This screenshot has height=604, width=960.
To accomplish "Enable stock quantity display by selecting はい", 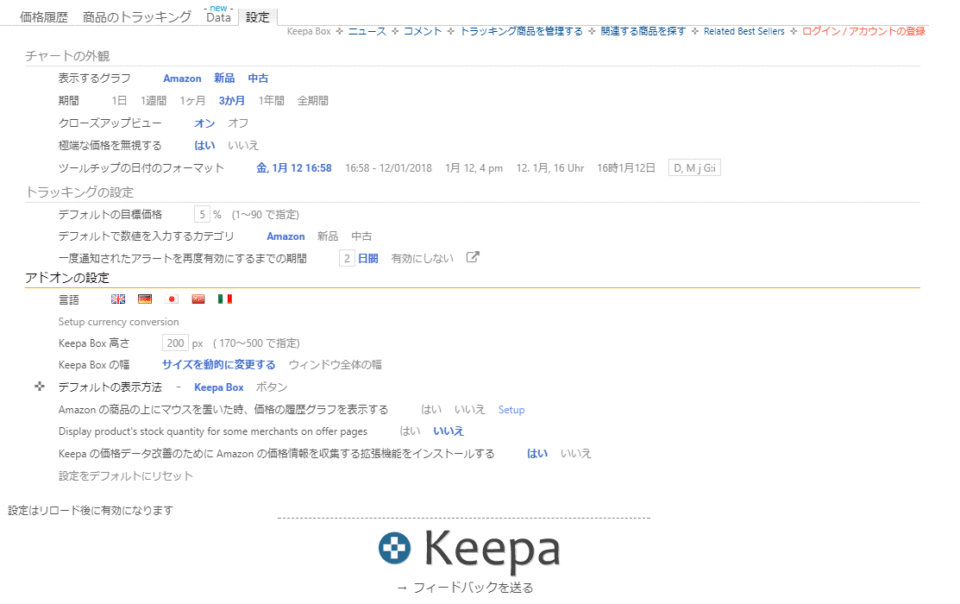I will (409, 431).
